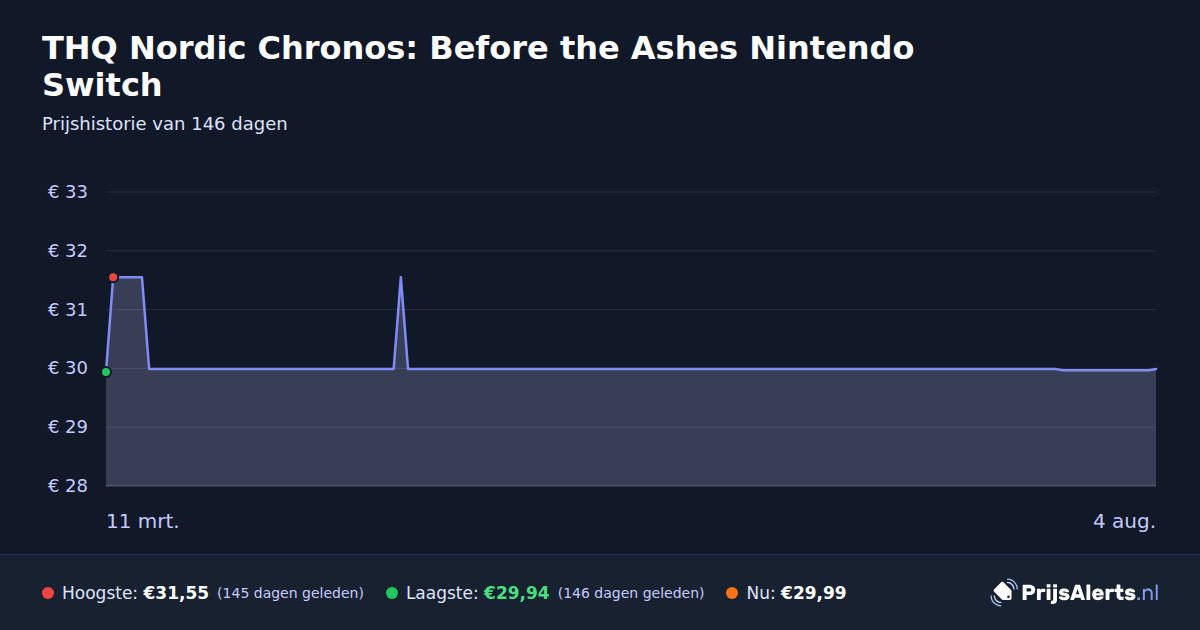Click the highest price value €31,55
1200x630 pixels.
pos(176,593)
